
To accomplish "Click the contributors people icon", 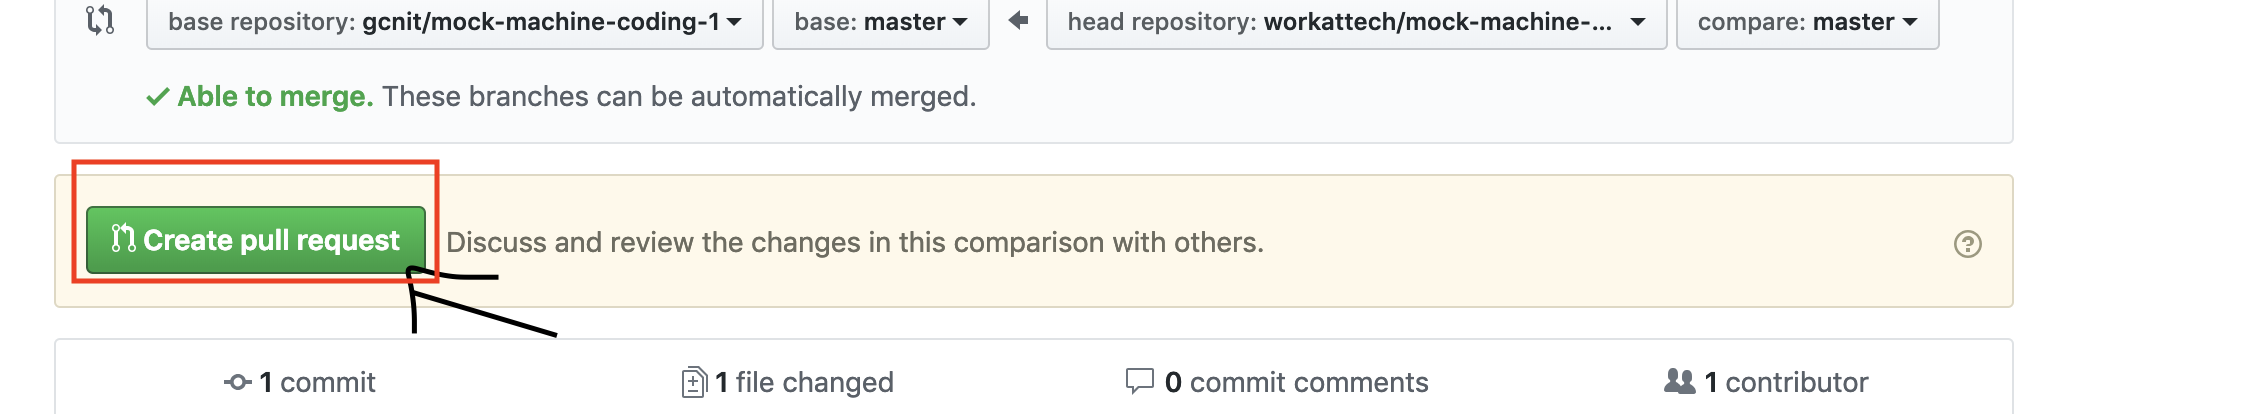I will click(x=1679, y=381).
